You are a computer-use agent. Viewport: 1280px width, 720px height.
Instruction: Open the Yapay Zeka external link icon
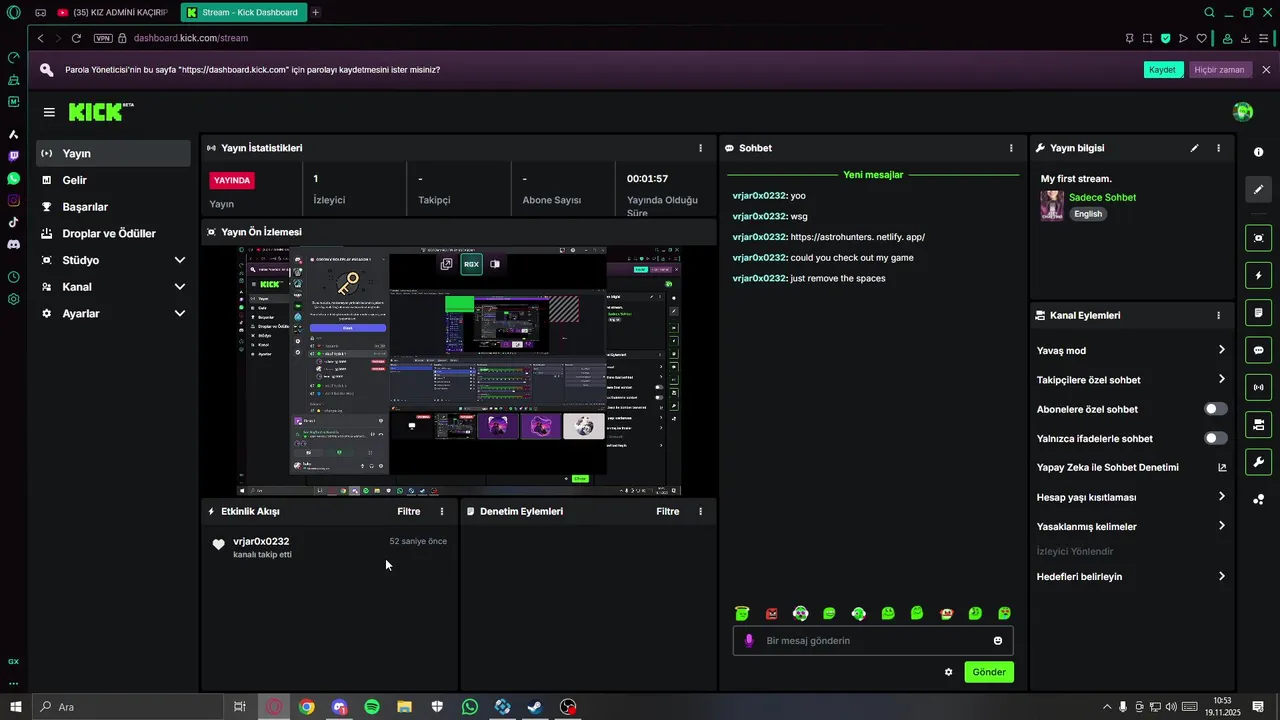pyautogui.click(x=1222, y=467)
